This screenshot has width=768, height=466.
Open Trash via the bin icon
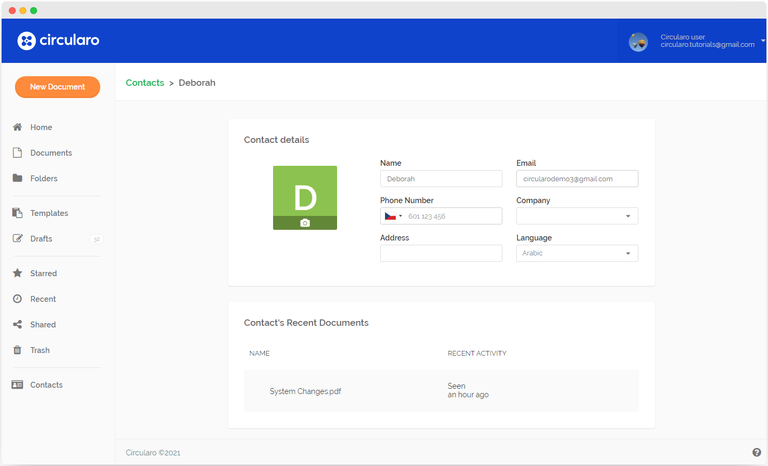click(17, 351)
